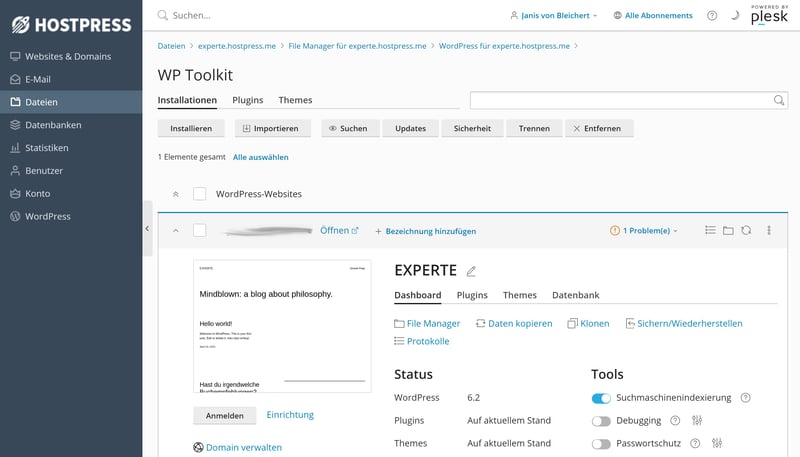
Task: Open the Debugging settings sliders icon
Action: pos(697,420)
